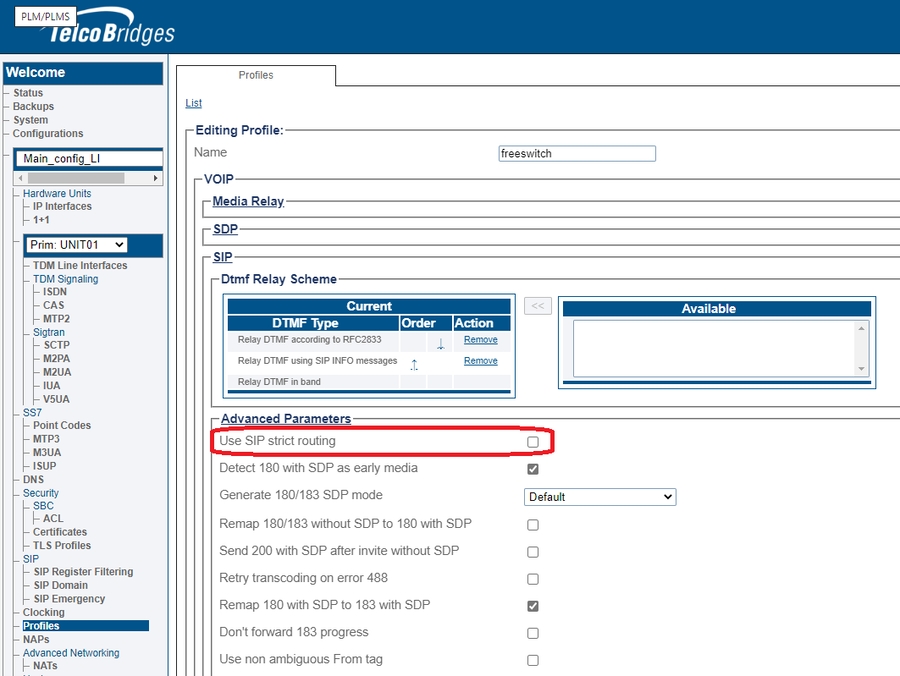Open the Generate 180/183 SDP mode dropdown
This screenshot has width=900, height=676.
[x=600, y=497]
